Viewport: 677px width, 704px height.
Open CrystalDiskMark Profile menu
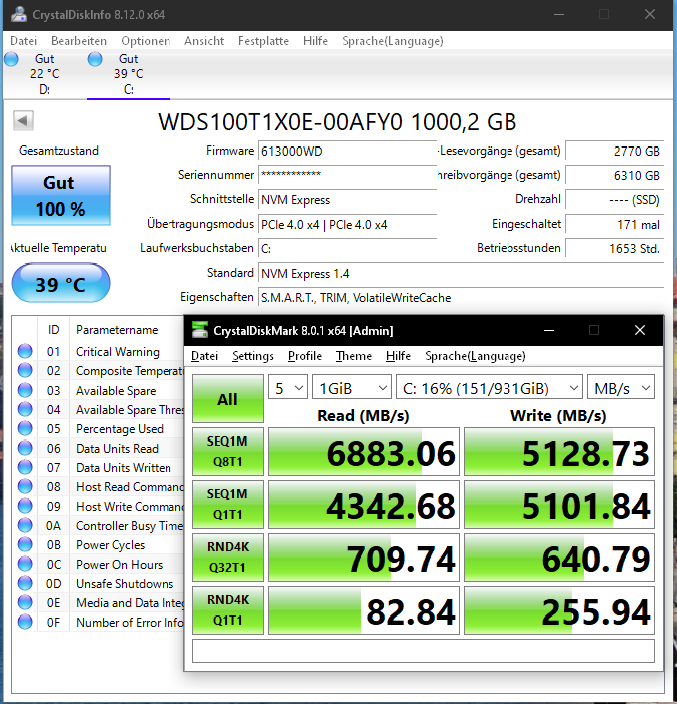tap(305, 356)
